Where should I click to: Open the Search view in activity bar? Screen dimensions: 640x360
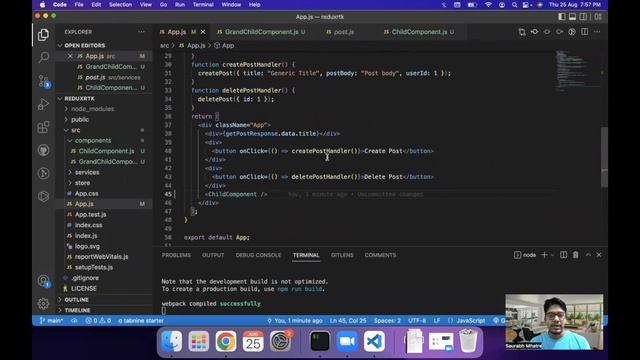coord(43,57)
